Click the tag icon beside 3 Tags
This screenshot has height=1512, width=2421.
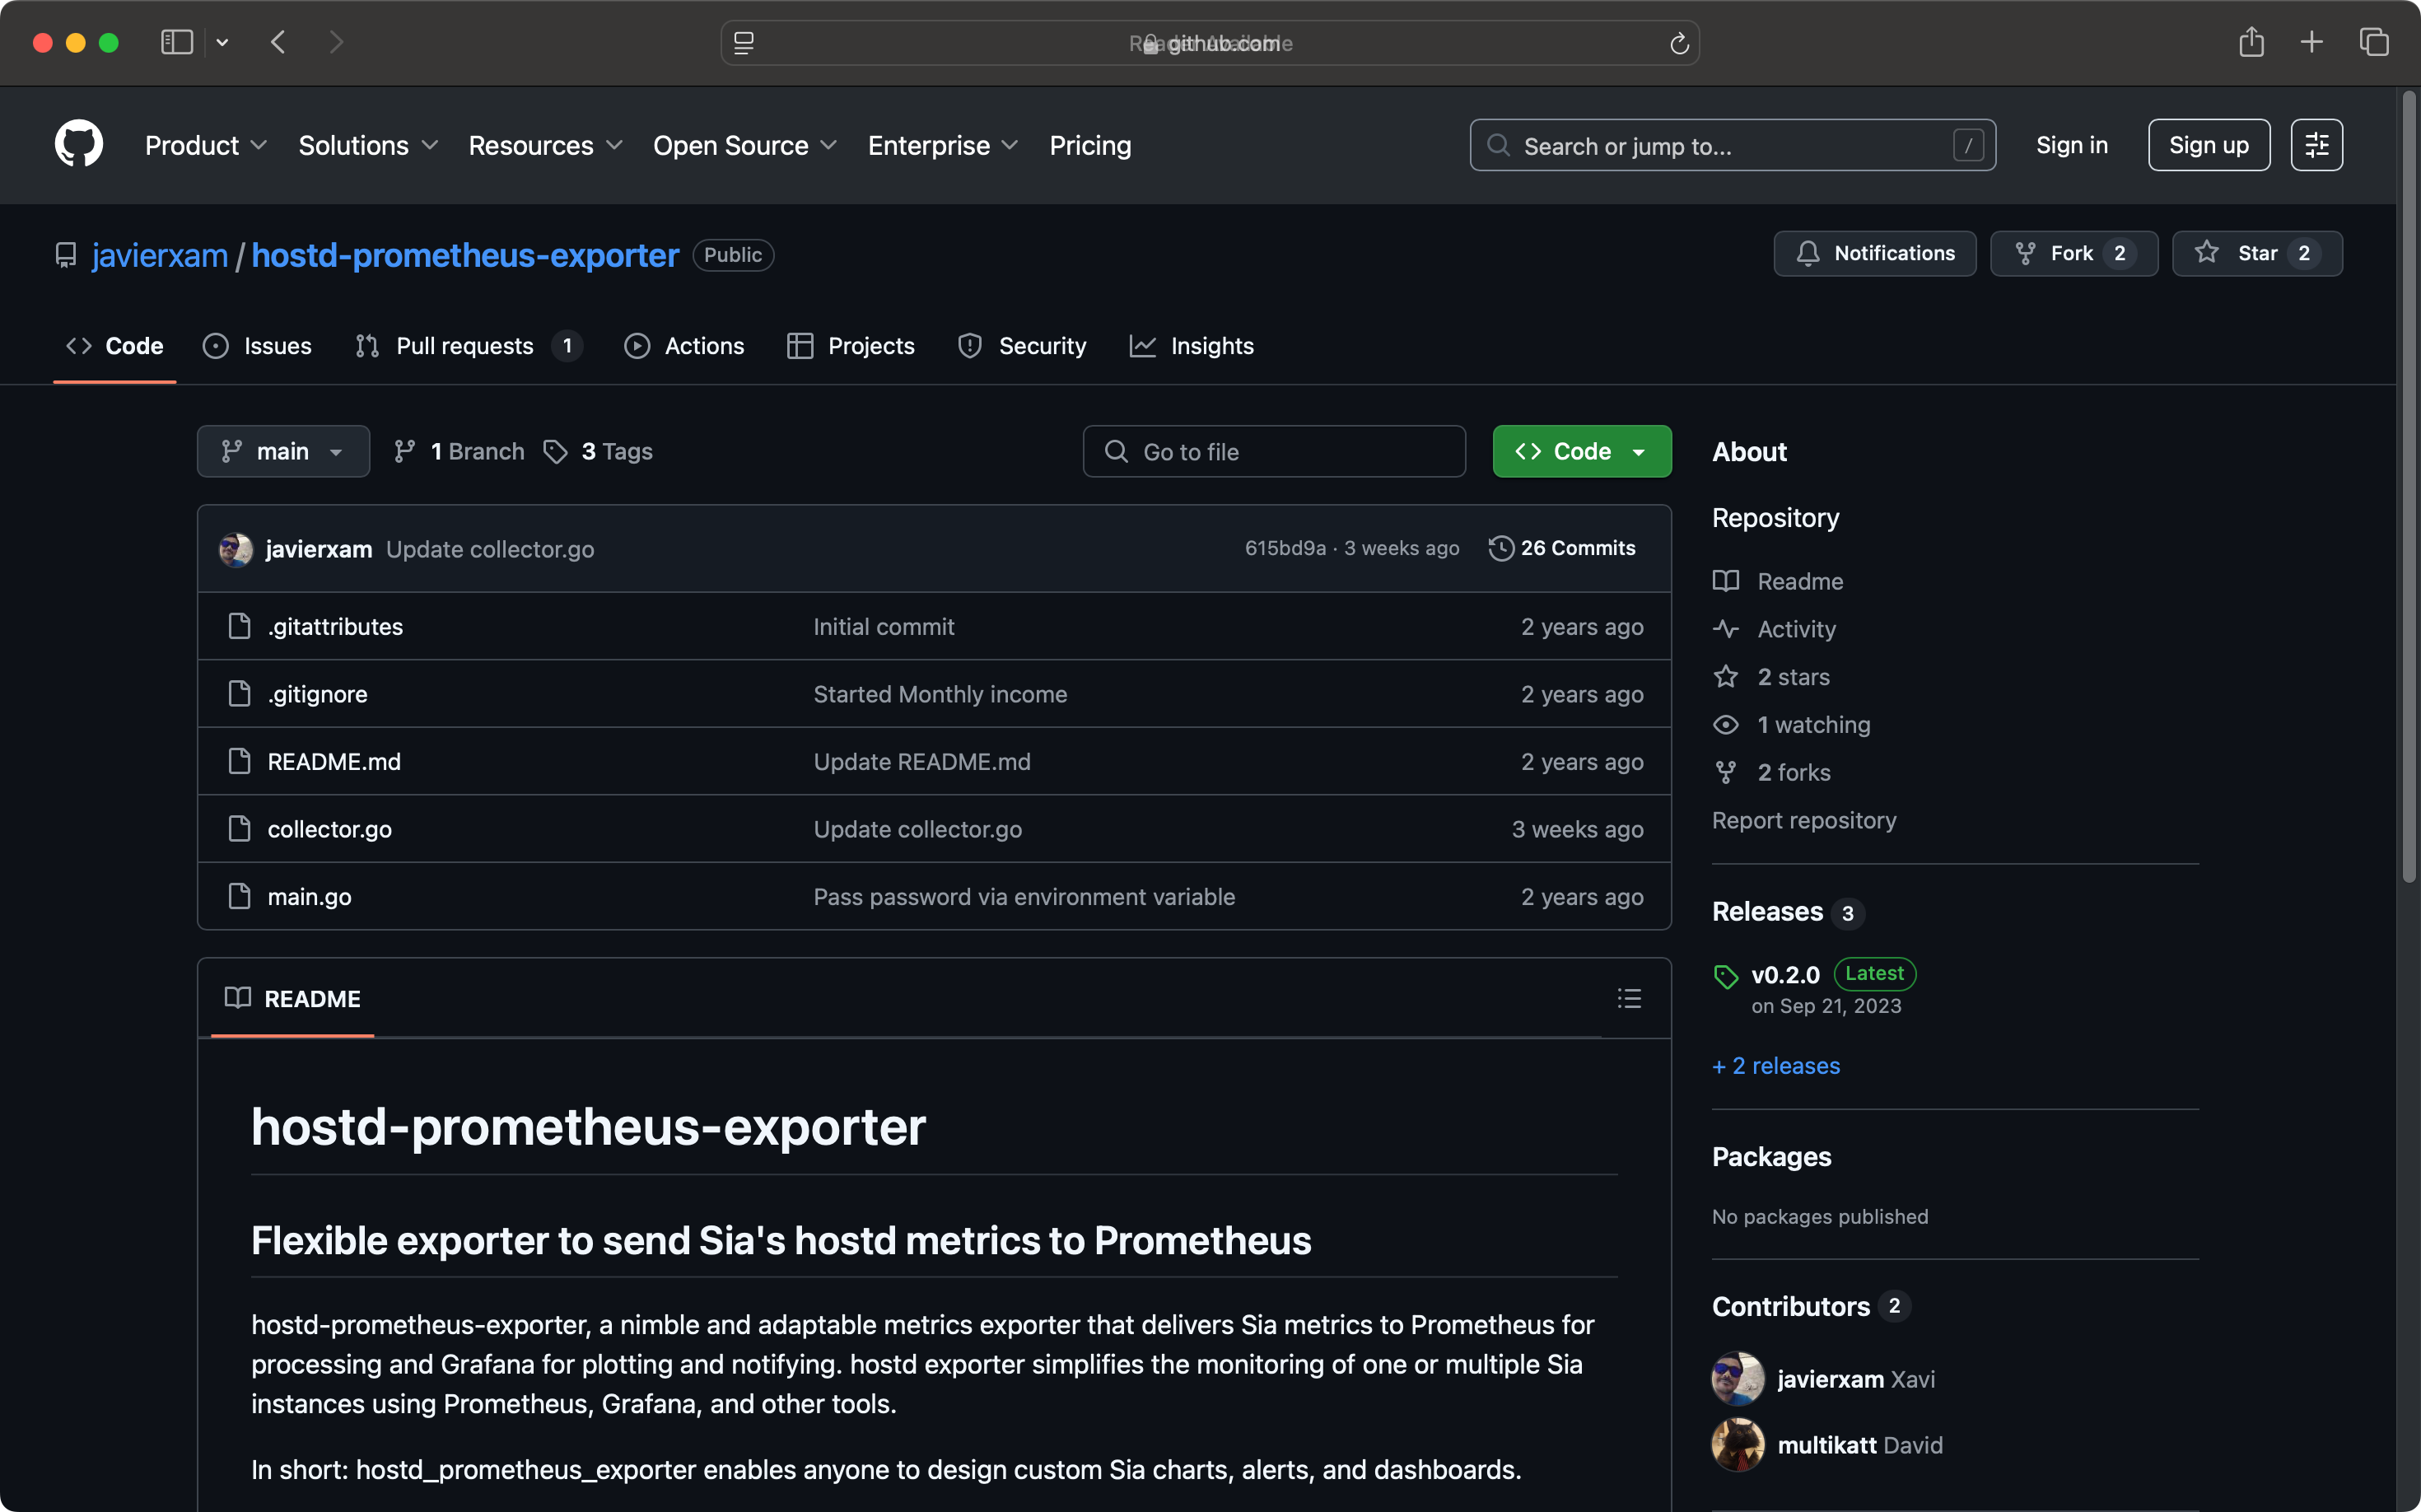[555, 452]
